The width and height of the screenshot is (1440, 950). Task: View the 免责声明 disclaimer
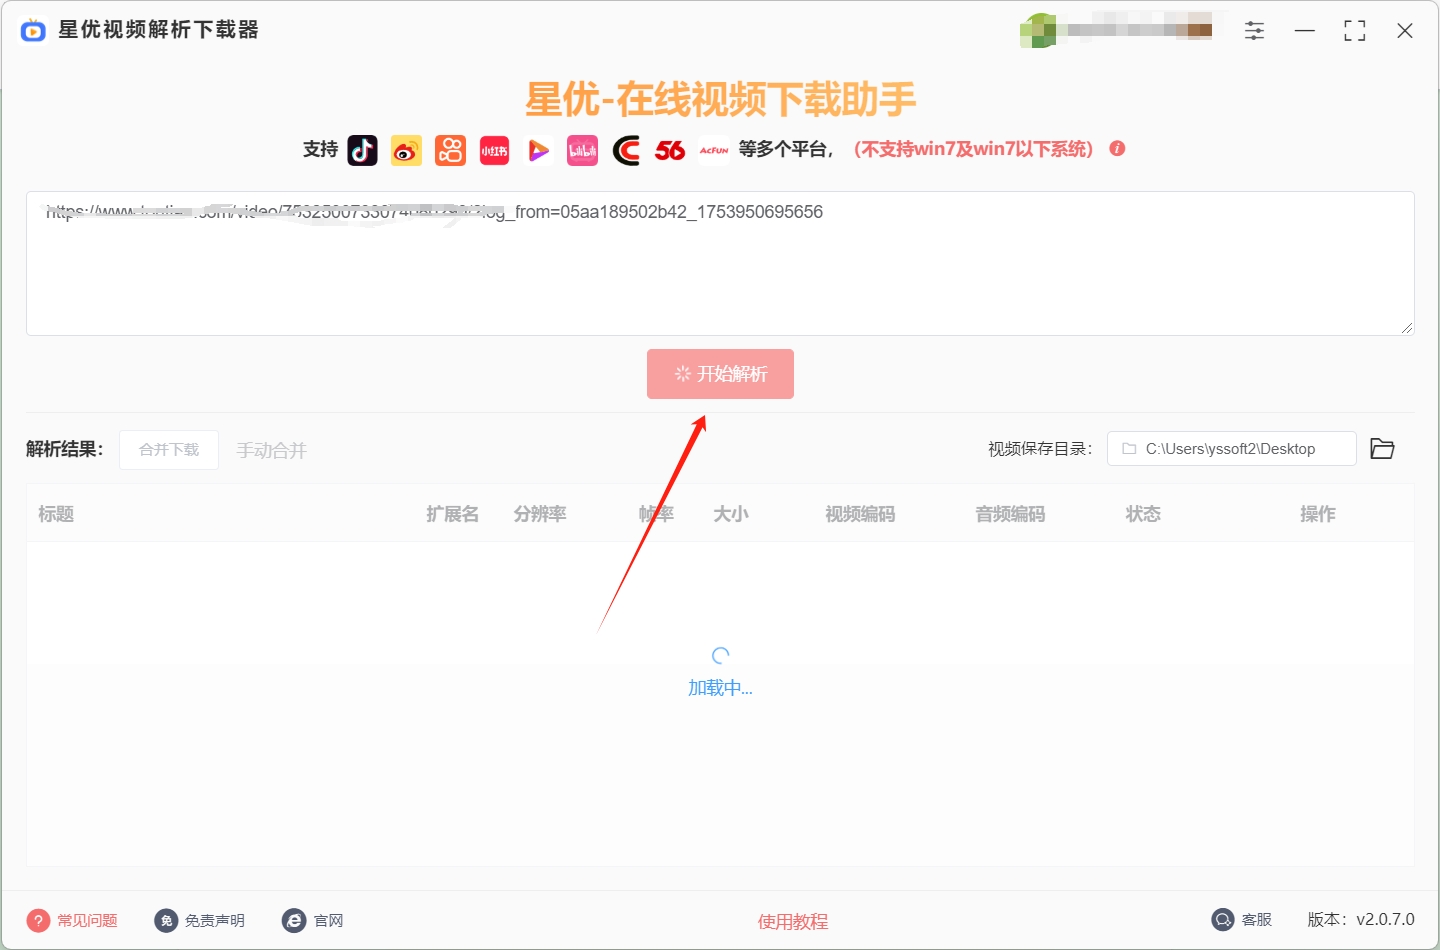coord(200,920)
